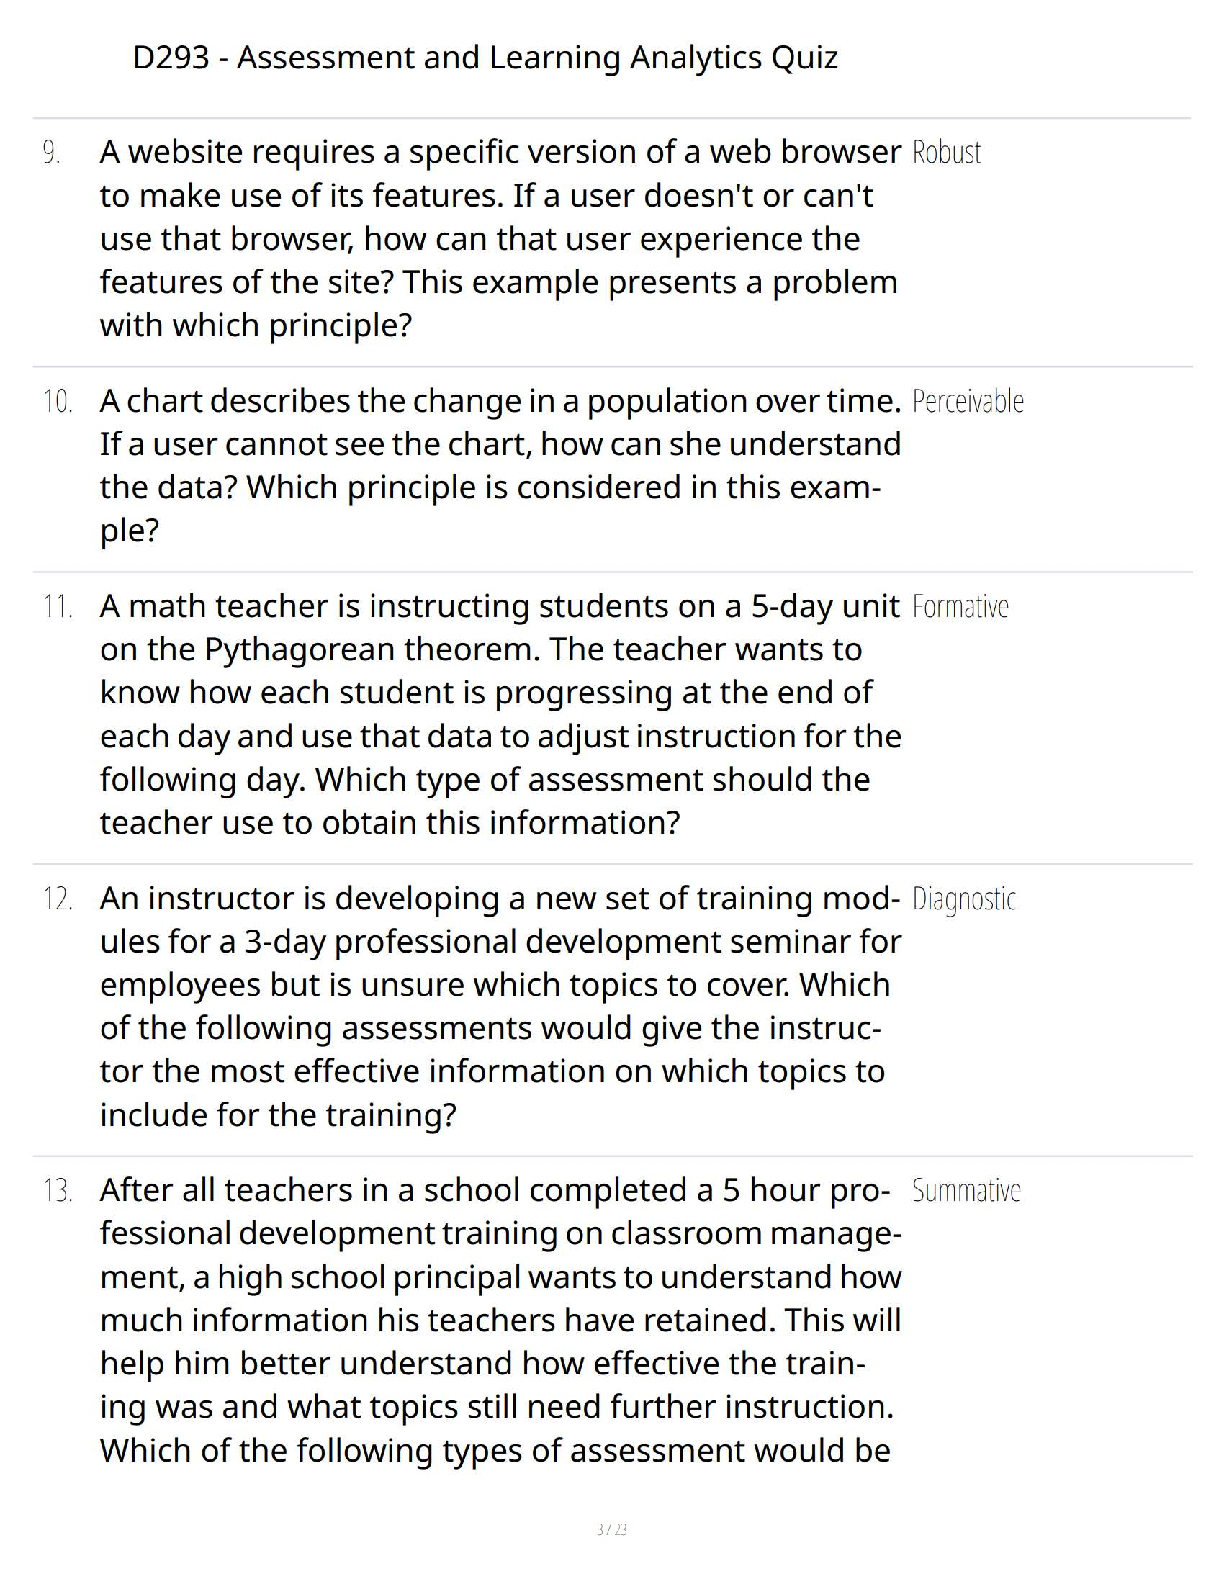This screenshot has width=1224, height=1584.
Task: Click the answer 'Formative'
Action: (960, 607)
